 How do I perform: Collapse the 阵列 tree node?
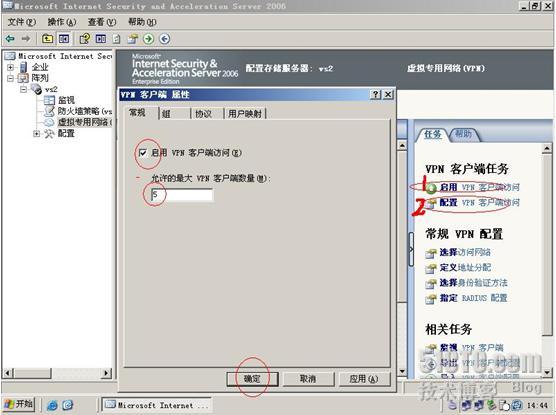pos(11,78)
